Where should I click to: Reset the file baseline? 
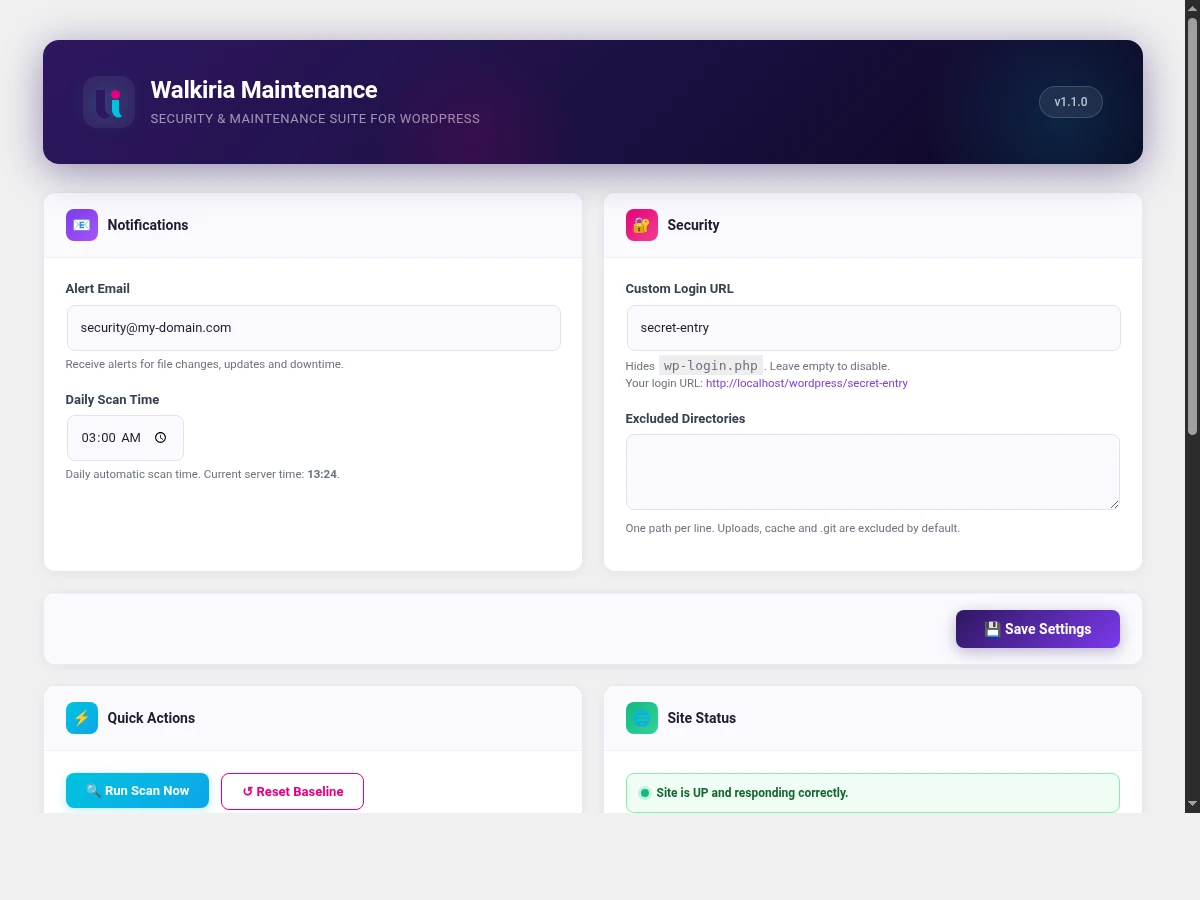(x=292, y=791)
